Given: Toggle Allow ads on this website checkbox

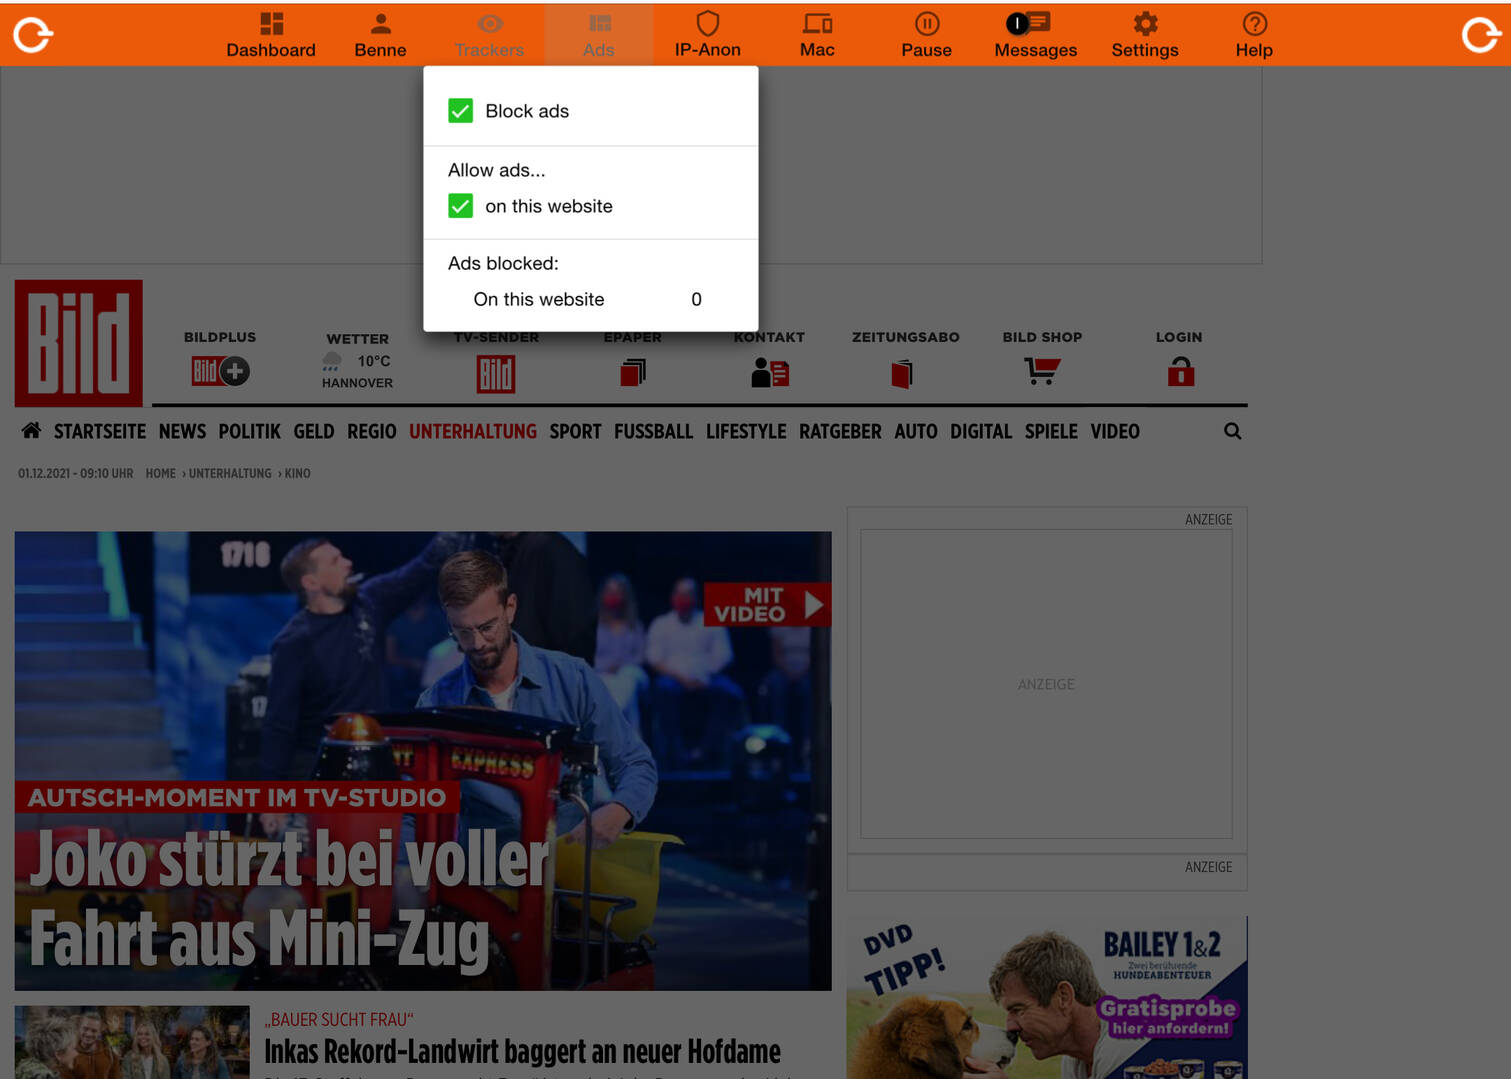Looking at the screenshot, I should pos(460,206).
